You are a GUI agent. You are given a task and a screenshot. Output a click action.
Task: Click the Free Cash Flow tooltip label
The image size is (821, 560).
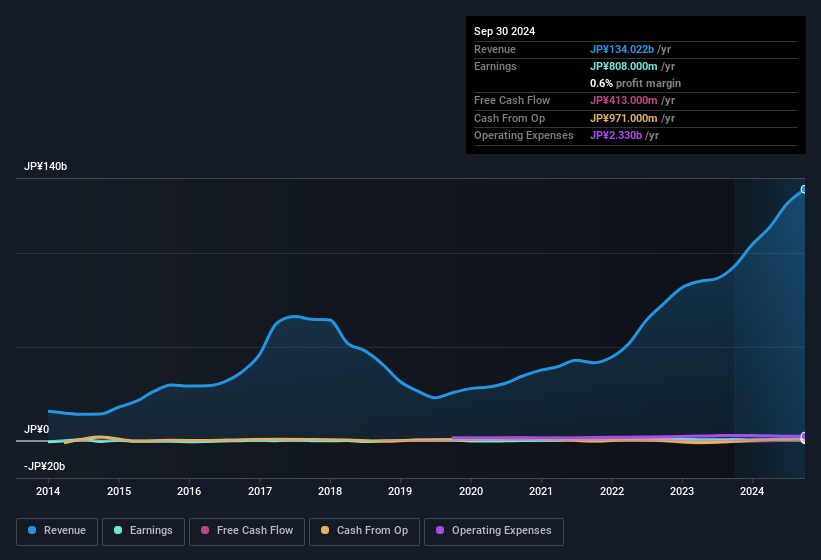coord(512,100)
